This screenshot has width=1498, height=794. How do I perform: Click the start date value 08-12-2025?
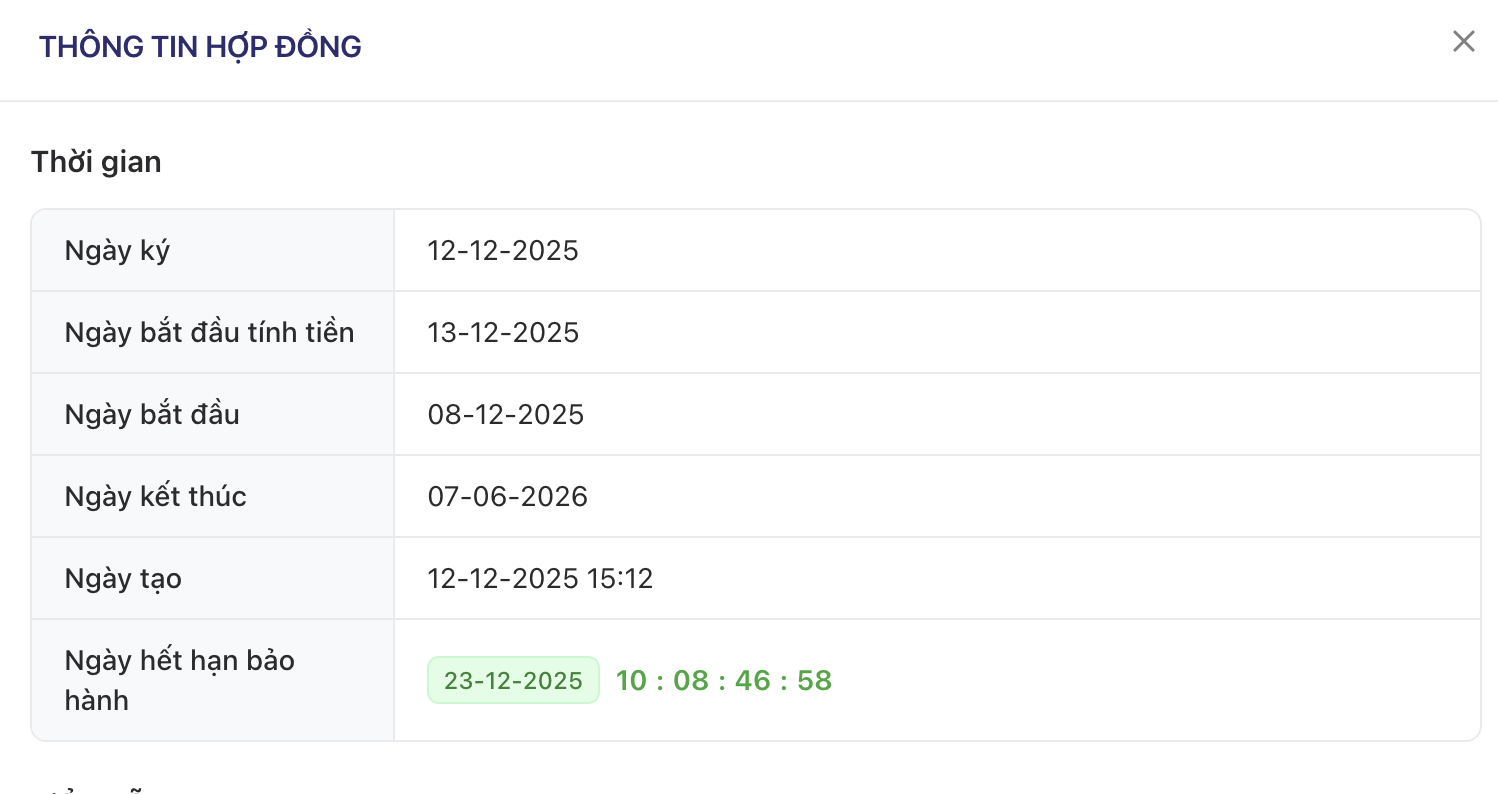505,414
